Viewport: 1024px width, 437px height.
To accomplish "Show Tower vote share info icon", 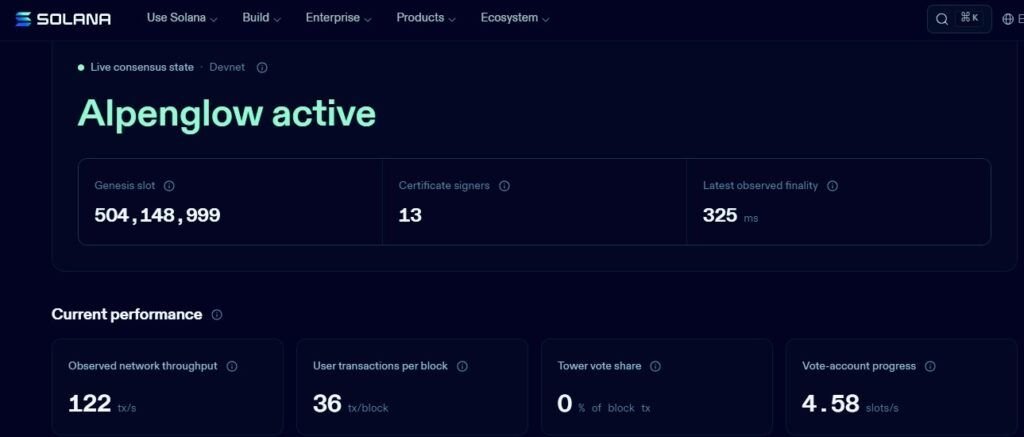I will coord(656,366).
